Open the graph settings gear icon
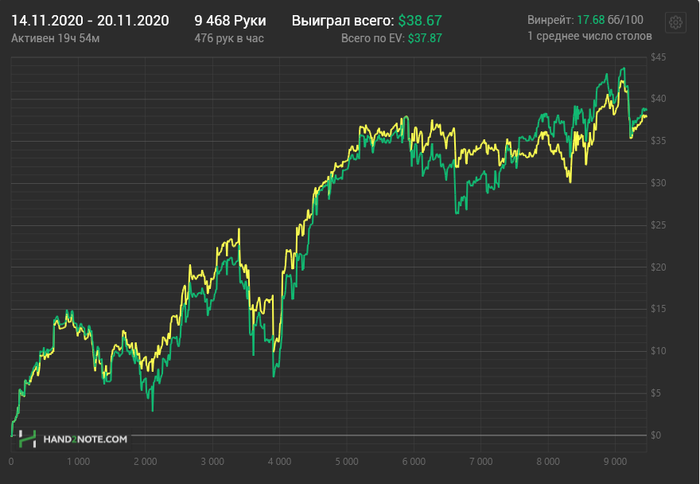The width and height of the screenshot is (700, 484). [675, 22]
